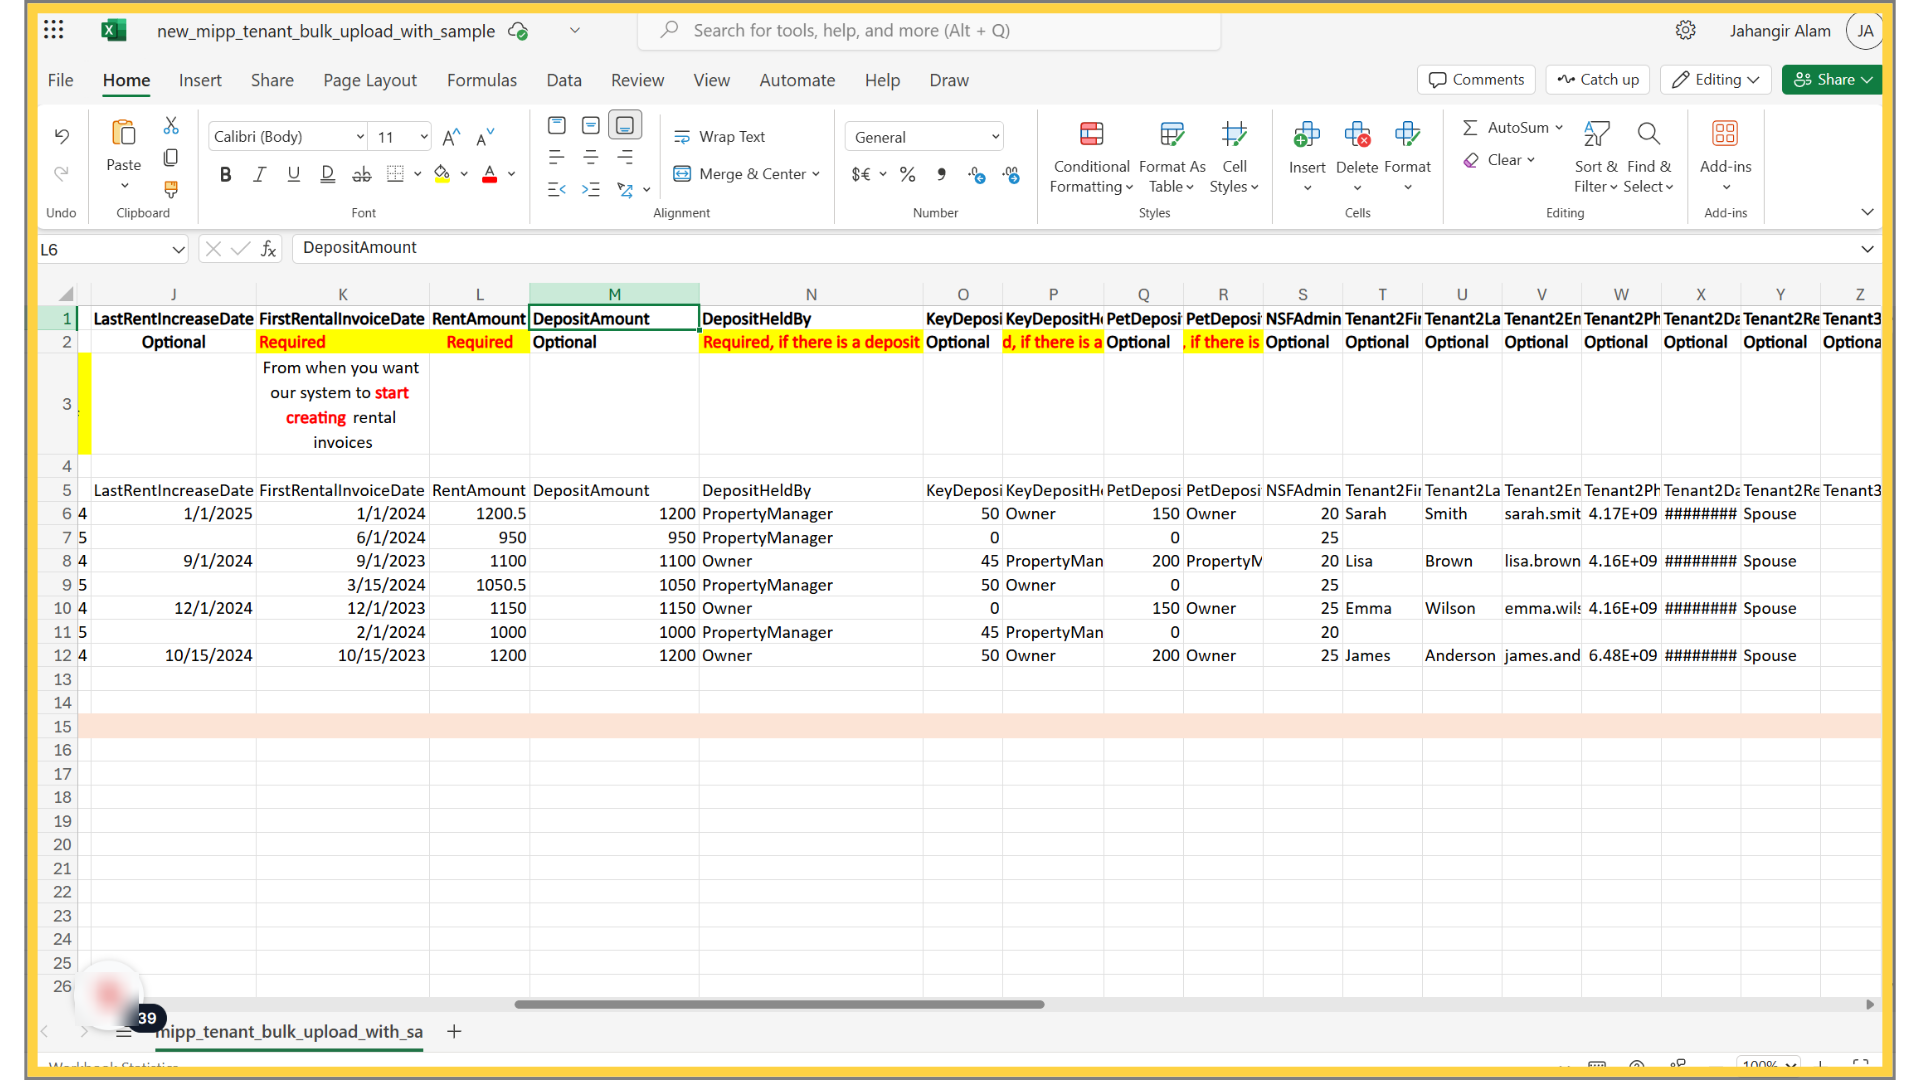Open the Name Box L6 dropdown
This screenshot has height=1080, width=1920.
click(177, 250)
